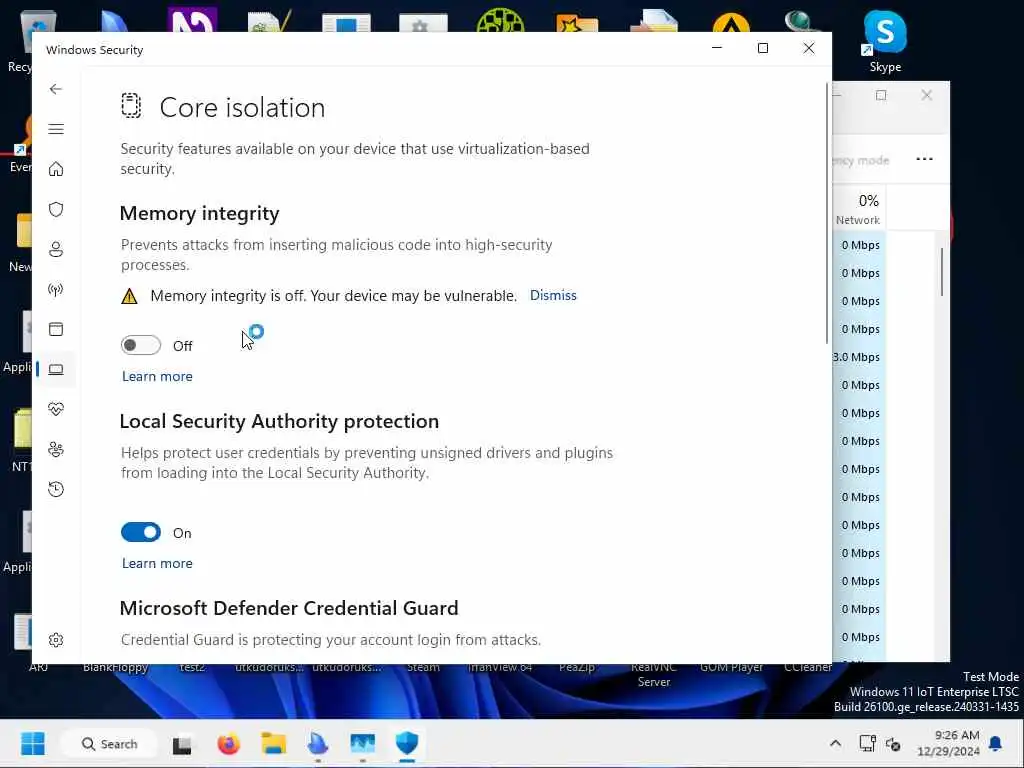This screenshot has height=768, width=1024.
Task: Click the Task Manager vertical scrollbar
Action: (942, 271)
